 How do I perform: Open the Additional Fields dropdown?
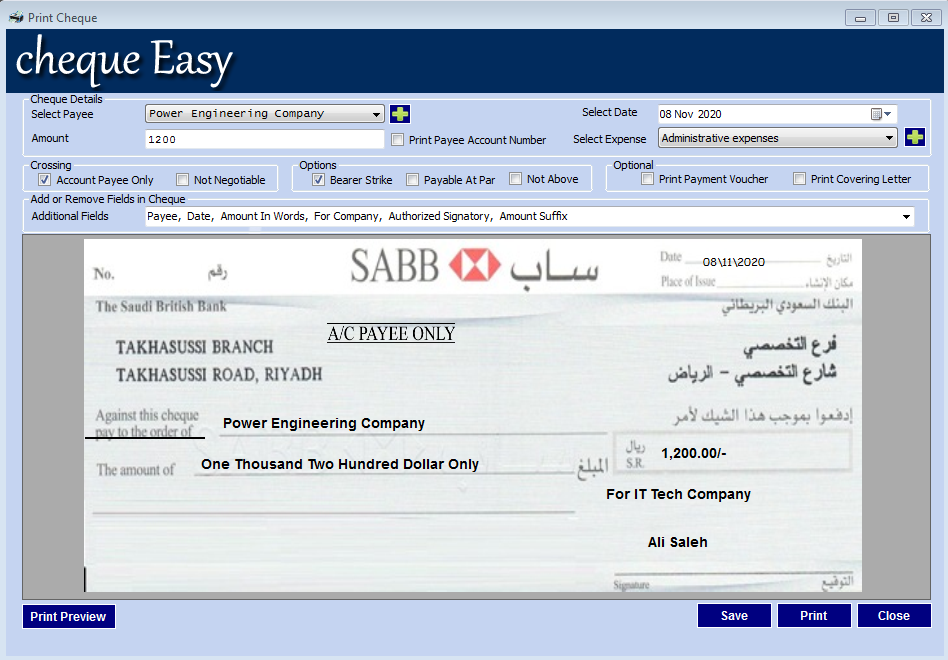(x=906, y=216)
